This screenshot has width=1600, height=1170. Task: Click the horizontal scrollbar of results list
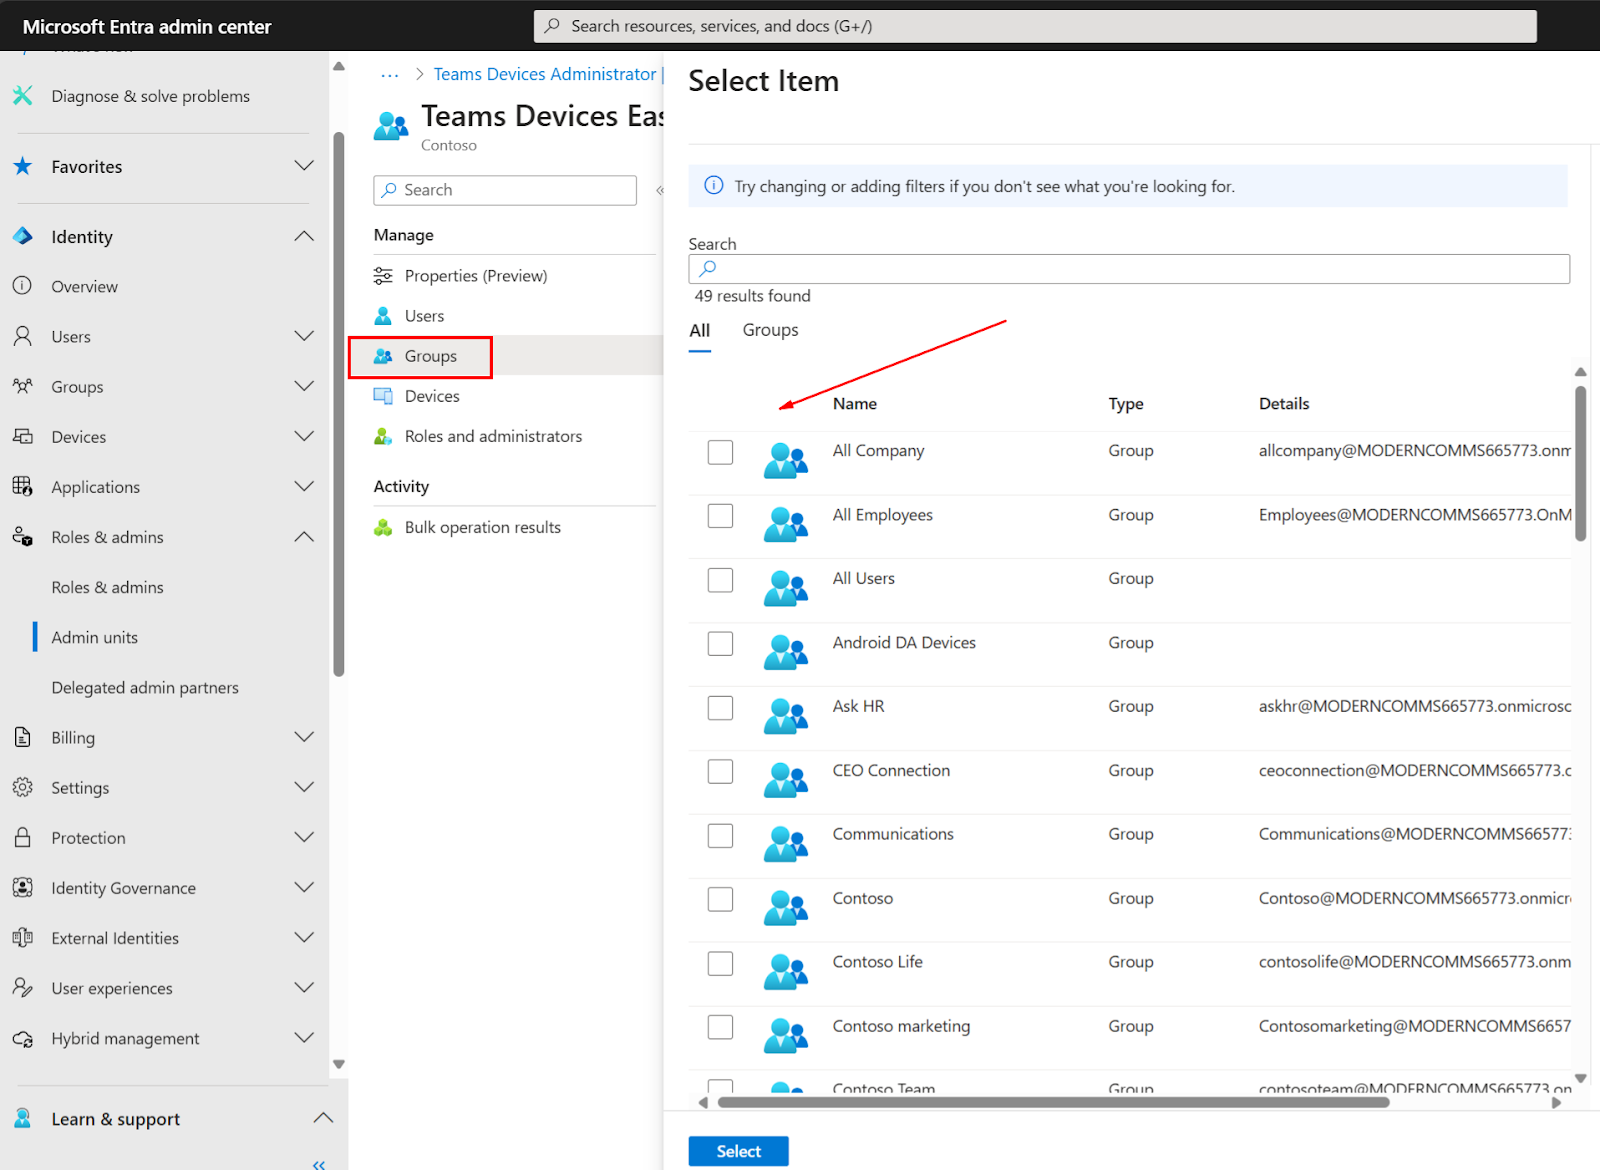click(x=1053, y=1102)
